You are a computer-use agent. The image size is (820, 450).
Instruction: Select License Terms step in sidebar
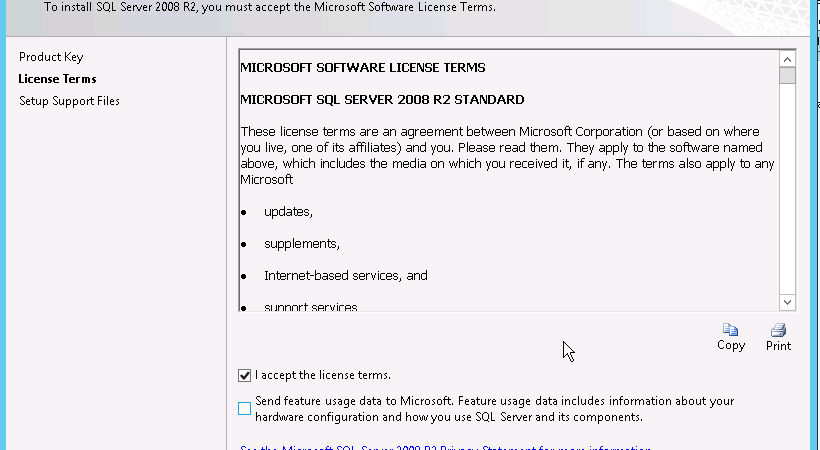point(58,79)
